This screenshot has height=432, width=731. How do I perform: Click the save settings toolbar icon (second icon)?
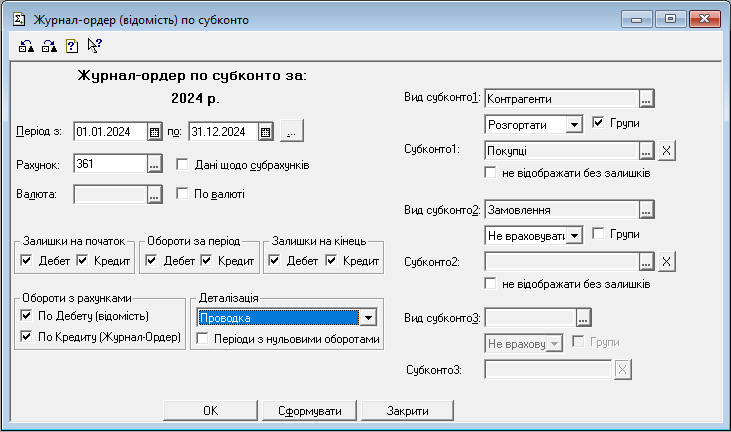tap(48, 45)
